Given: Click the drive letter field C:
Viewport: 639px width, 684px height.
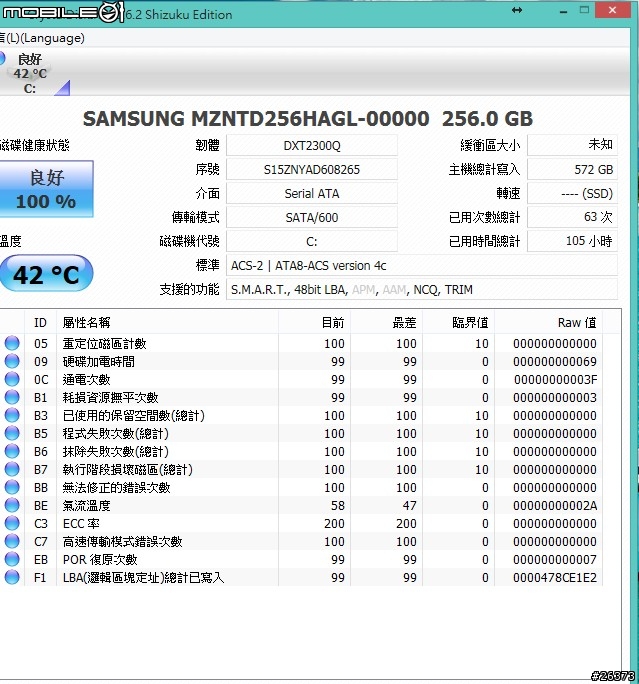Looking at the screenshot, I should click(311, 241).
